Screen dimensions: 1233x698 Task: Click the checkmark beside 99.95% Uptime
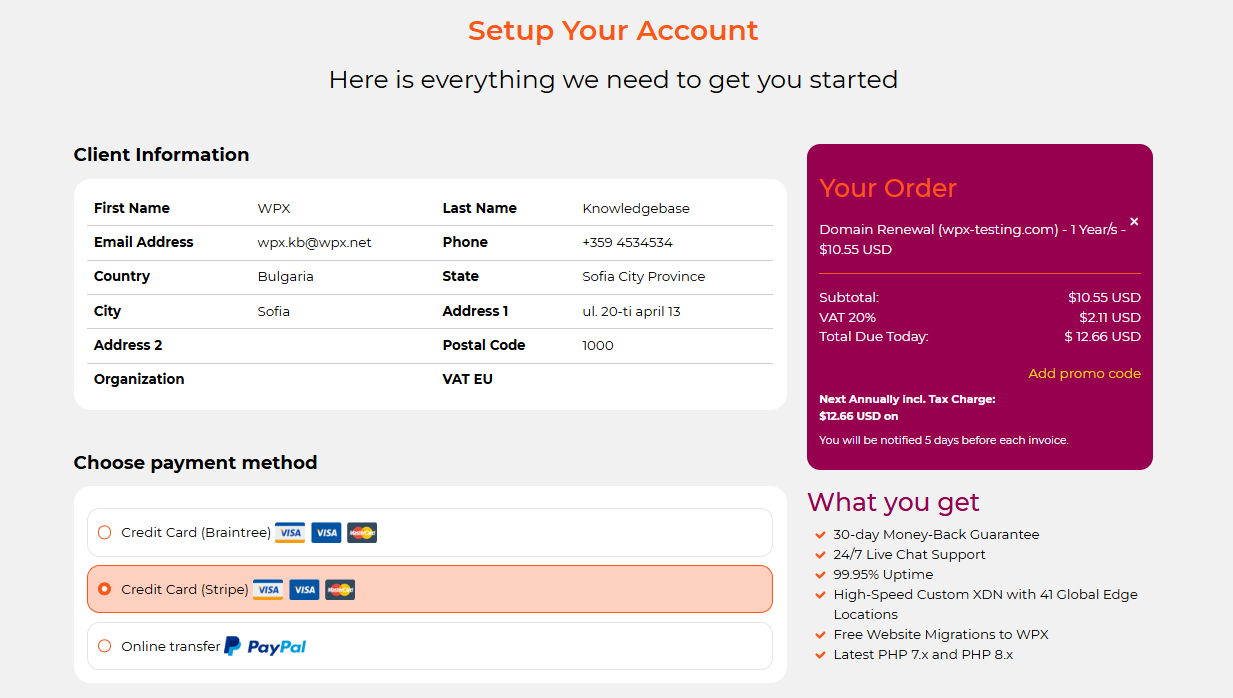[x=821, y=575]
